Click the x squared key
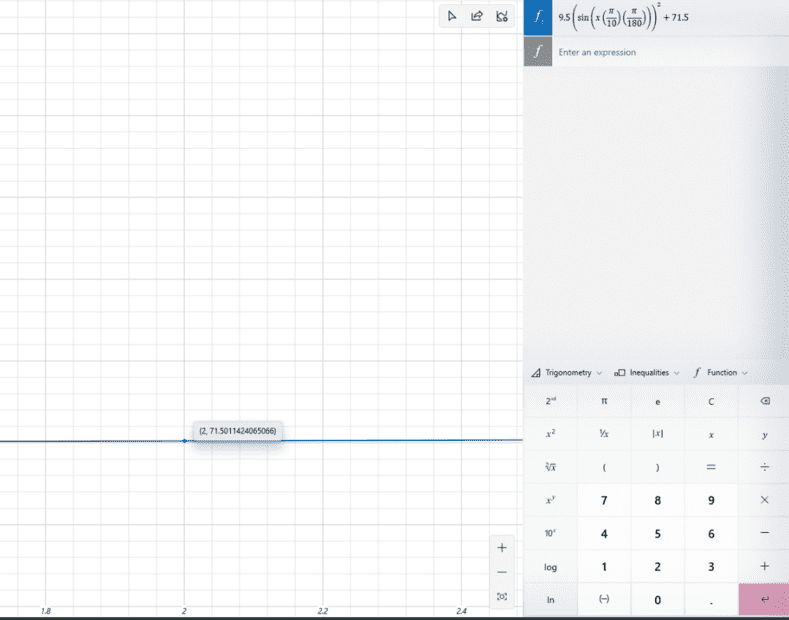The height and width of the screenshot is (620, 789). tap(550, 434)
